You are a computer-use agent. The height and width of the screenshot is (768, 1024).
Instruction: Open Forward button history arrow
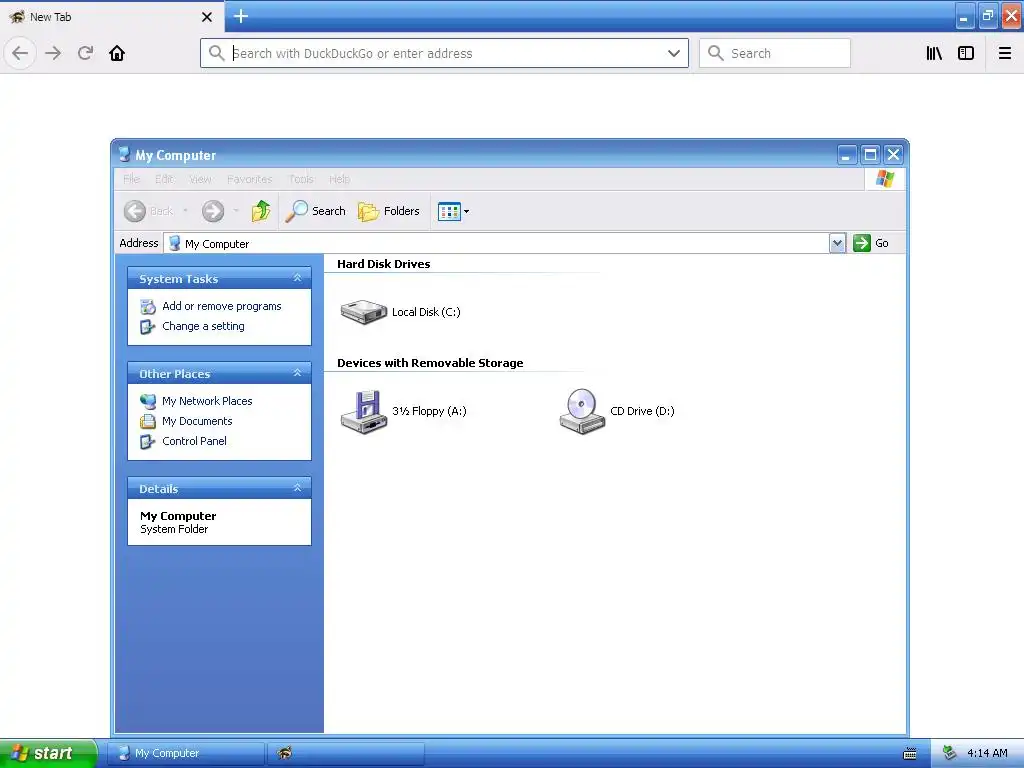236,211
